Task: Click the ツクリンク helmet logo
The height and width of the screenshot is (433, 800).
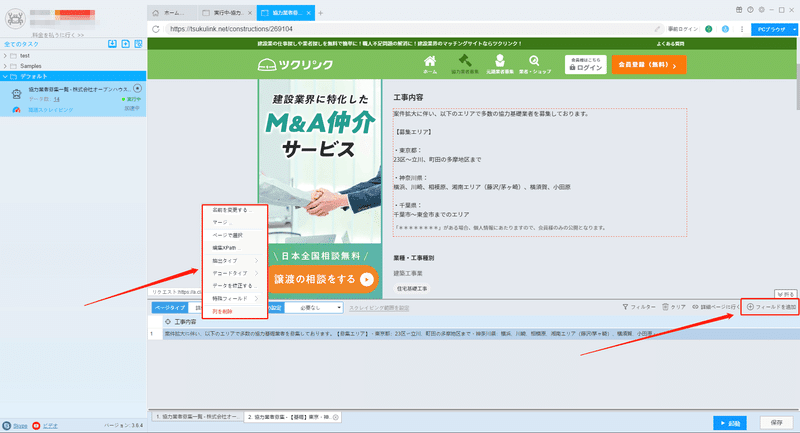Action: click(x=295, y=65)
